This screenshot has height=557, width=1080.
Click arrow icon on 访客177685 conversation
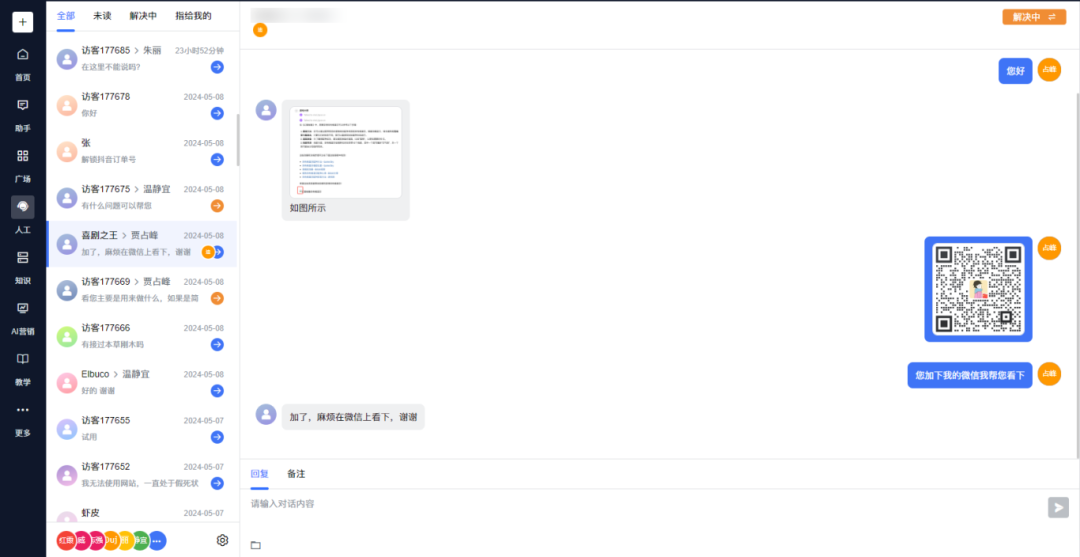(x=217, y=67)
